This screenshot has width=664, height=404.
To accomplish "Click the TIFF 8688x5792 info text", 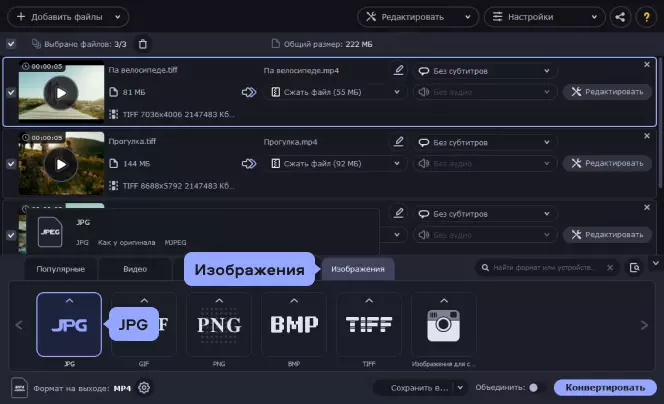I will [x=178, y=186].
